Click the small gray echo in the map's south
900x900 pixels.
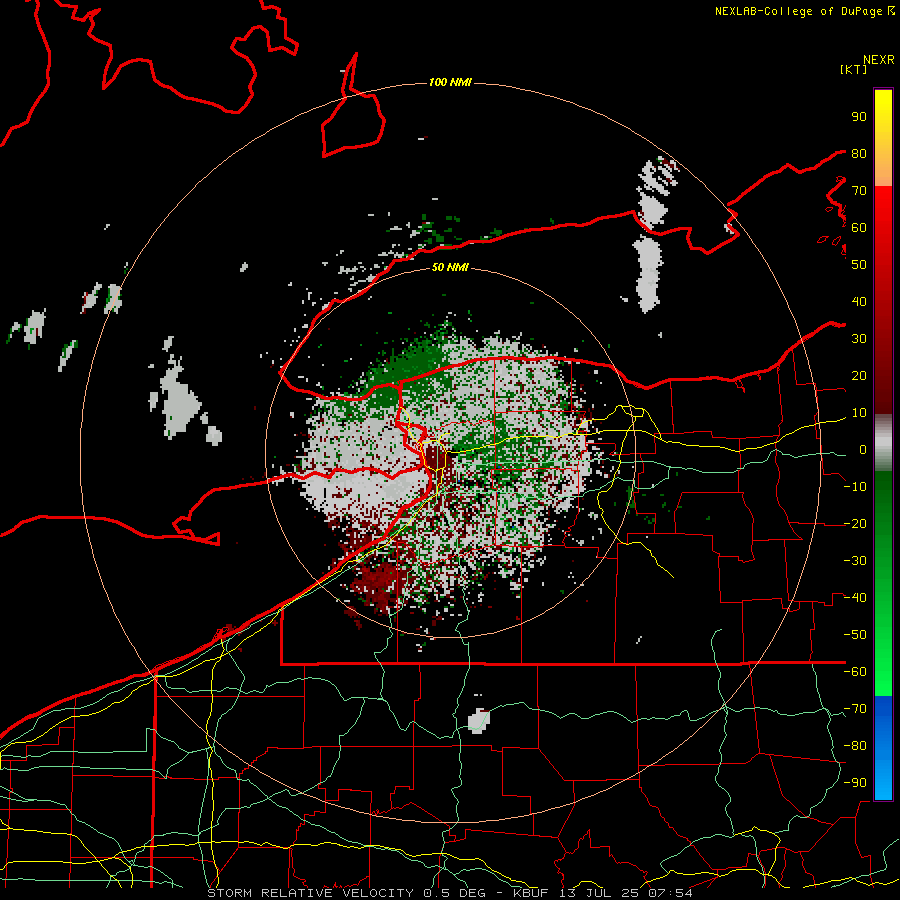pyautogui.click(x=479, y=721)
